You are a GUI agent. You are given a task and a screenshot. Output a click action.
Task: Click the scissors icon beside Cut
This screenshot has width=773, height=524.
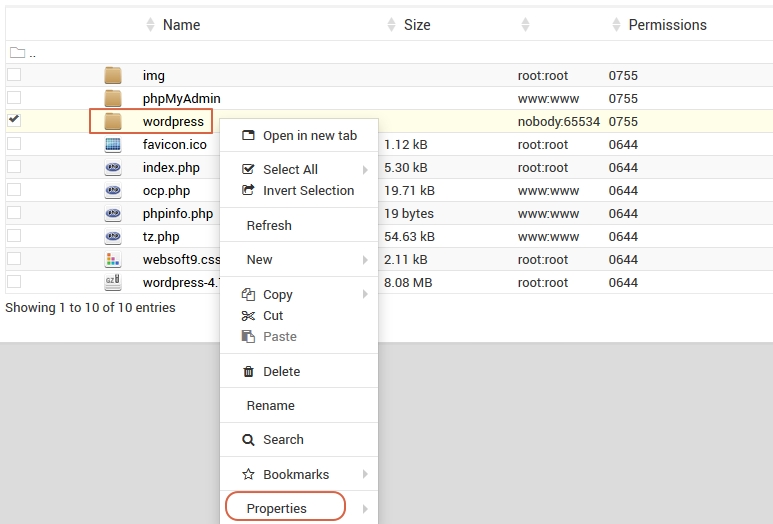tap(249, 315)
